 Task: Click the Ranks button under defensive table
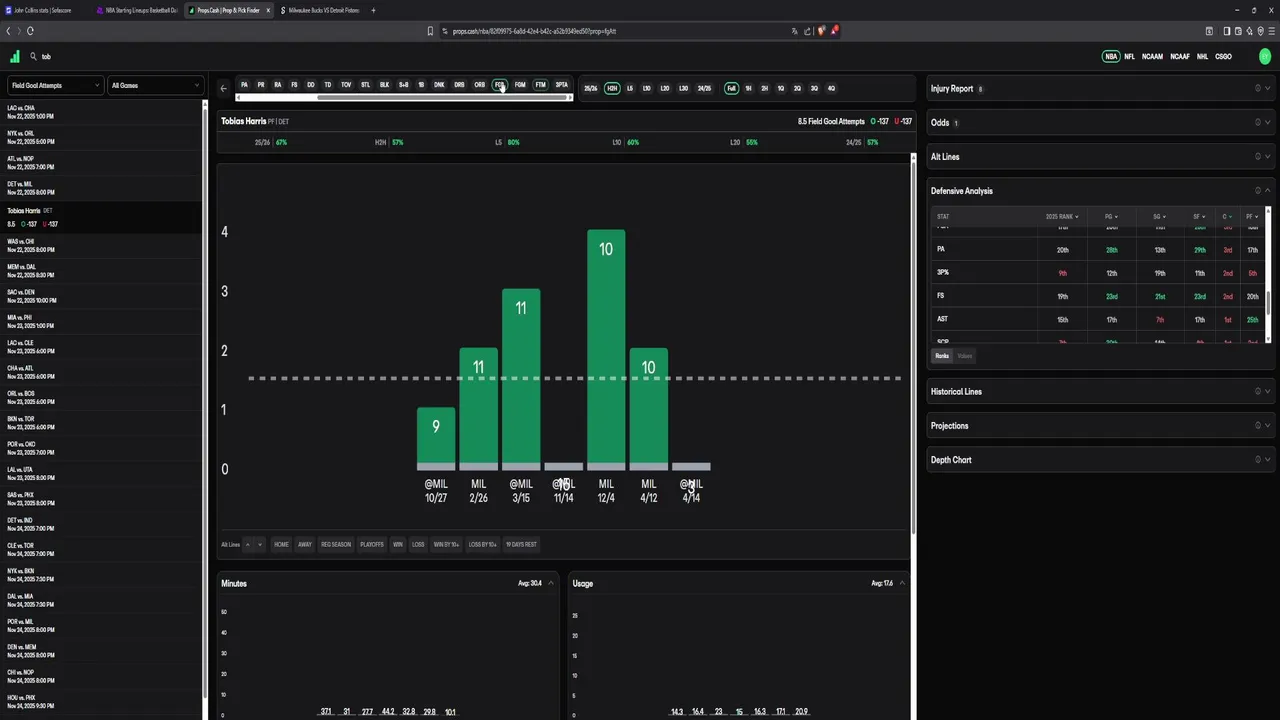tap(942, 356)
